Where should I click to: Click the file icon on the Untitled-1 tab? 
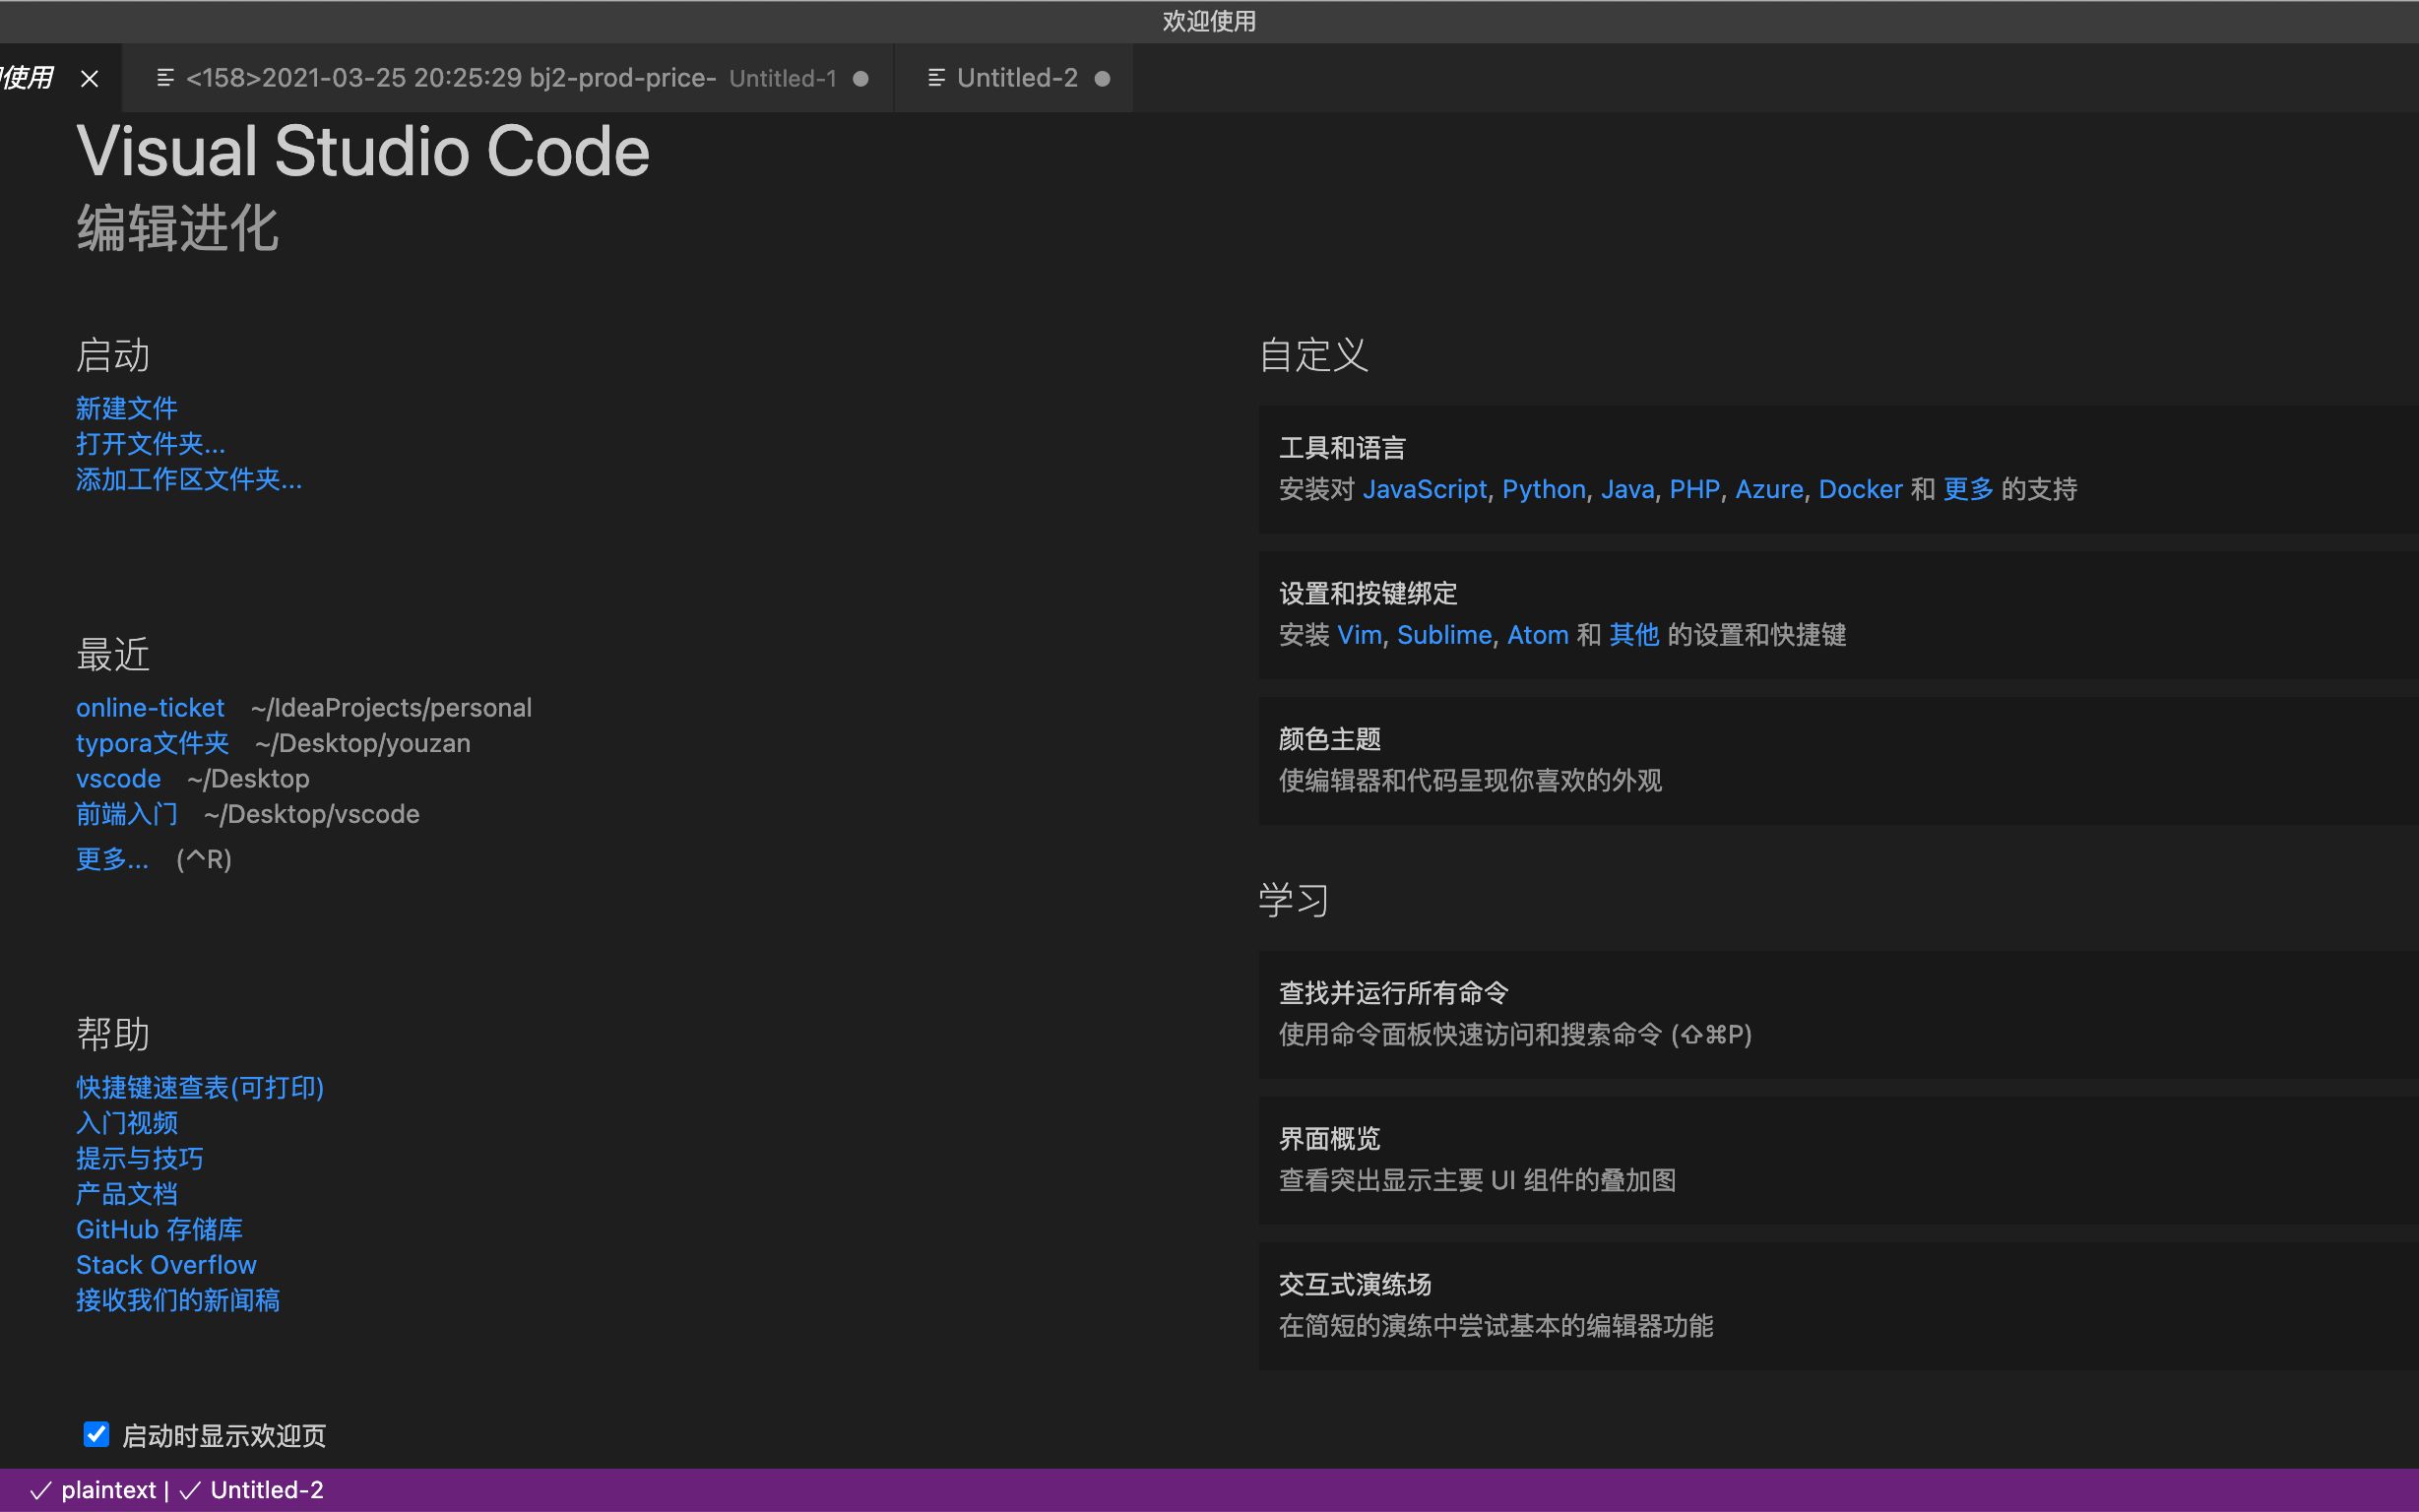point(166,78)
